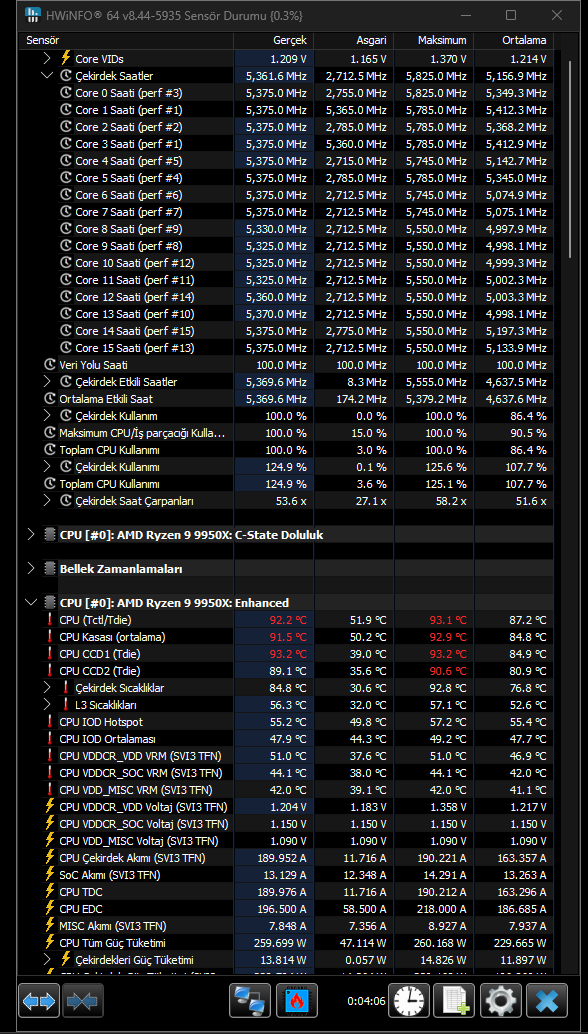
Task: Select CPU Kasası (ortalama) row
Action: click(x=288, y=637)
